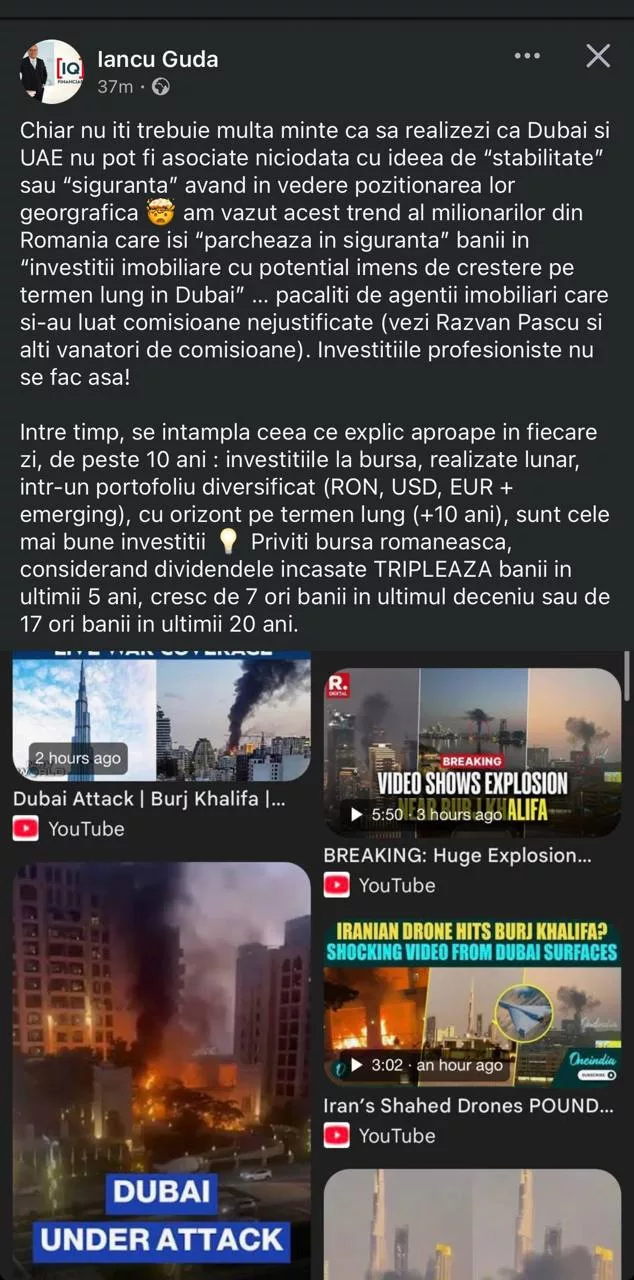Tap the 37m post timestamp

pyautogui.click(x=115, y=87)
